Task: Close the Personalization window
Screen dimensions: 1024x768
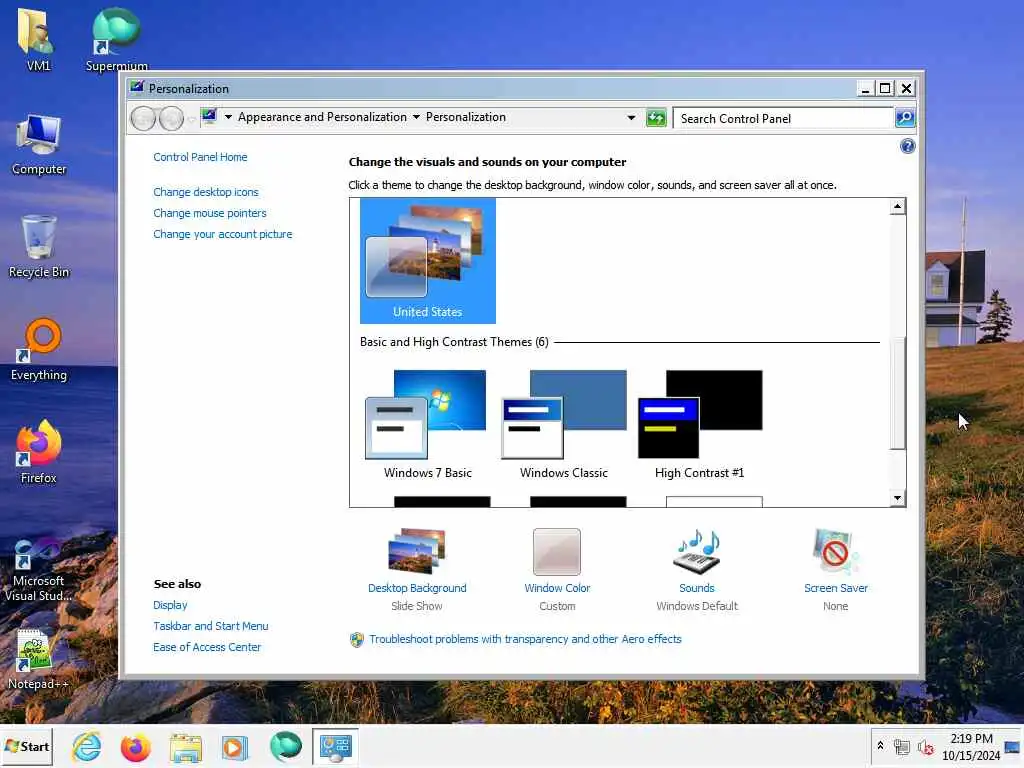Action: pyautogui.click(x=906, y=88)
